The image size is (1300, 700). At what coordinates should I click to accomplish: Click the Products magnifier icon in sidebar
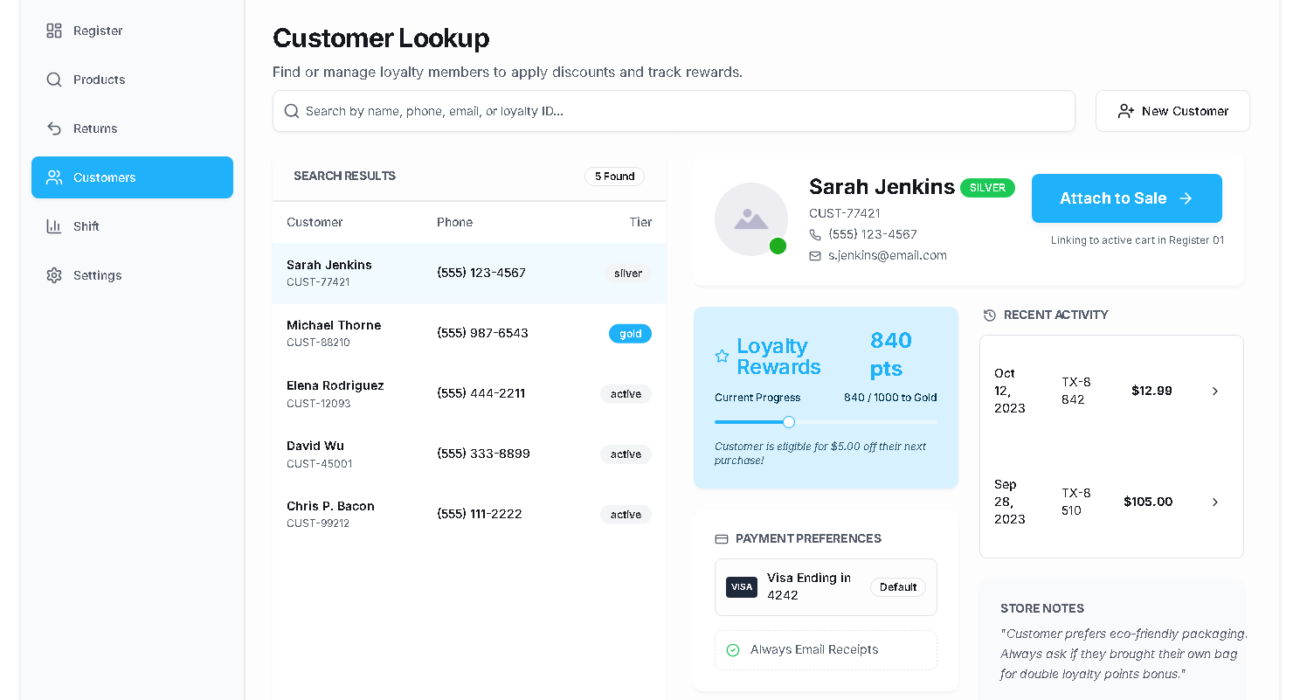click(54, 80)
